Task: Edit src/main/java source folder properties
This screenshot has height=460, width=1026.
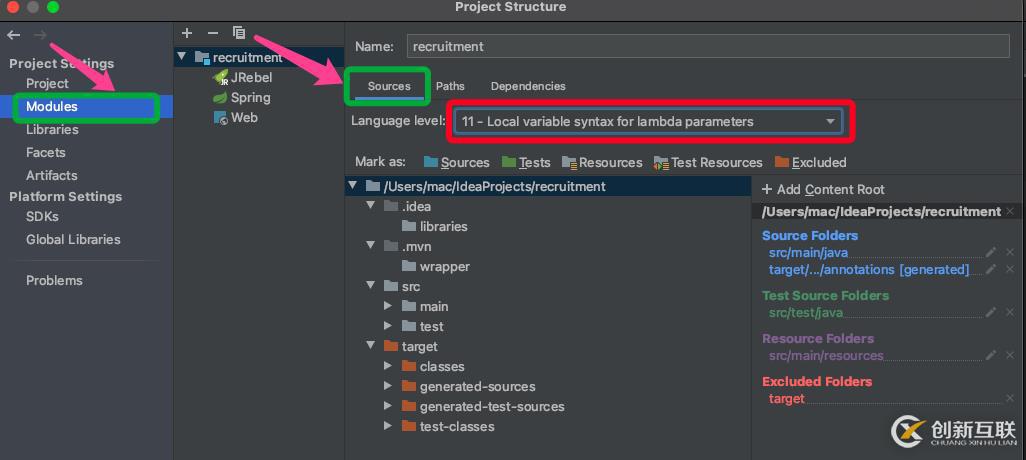Action: click(x=991, y=253)
